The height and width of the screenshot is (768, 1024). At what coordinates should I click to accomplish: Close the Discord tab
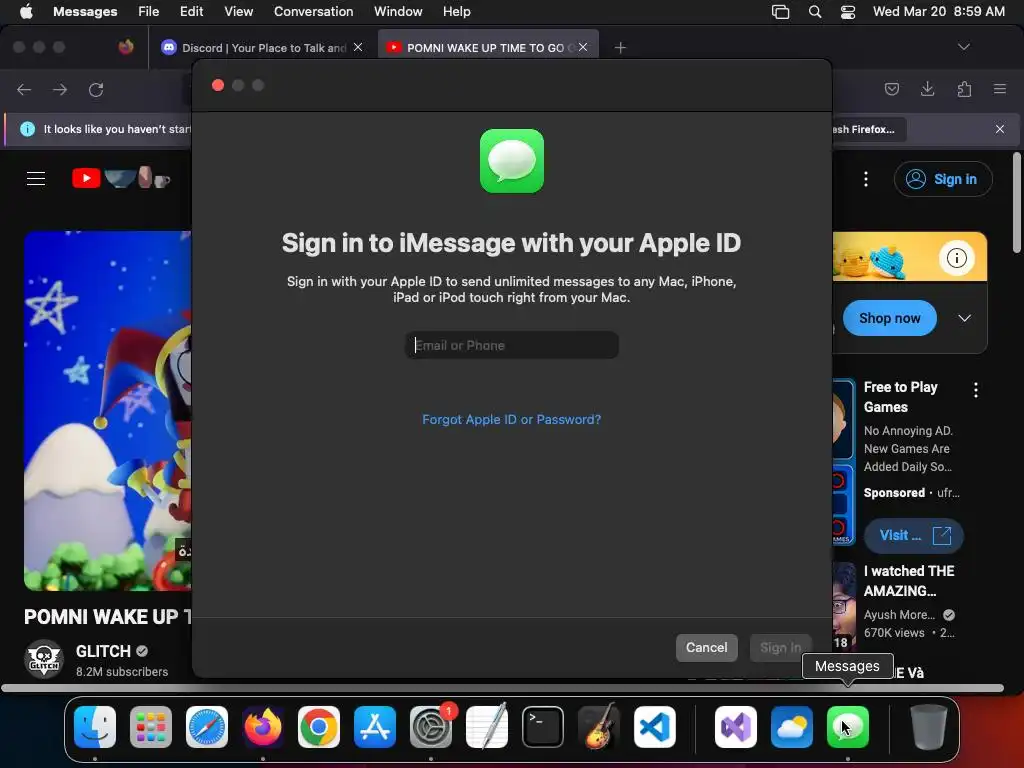pos(358,47)
